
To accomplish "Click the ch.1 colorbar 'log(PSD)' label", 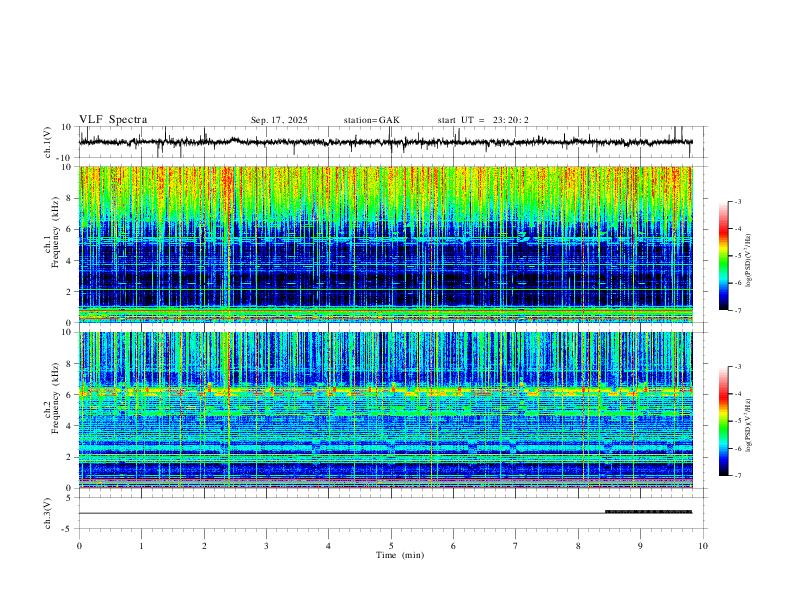I will (749, 261).
